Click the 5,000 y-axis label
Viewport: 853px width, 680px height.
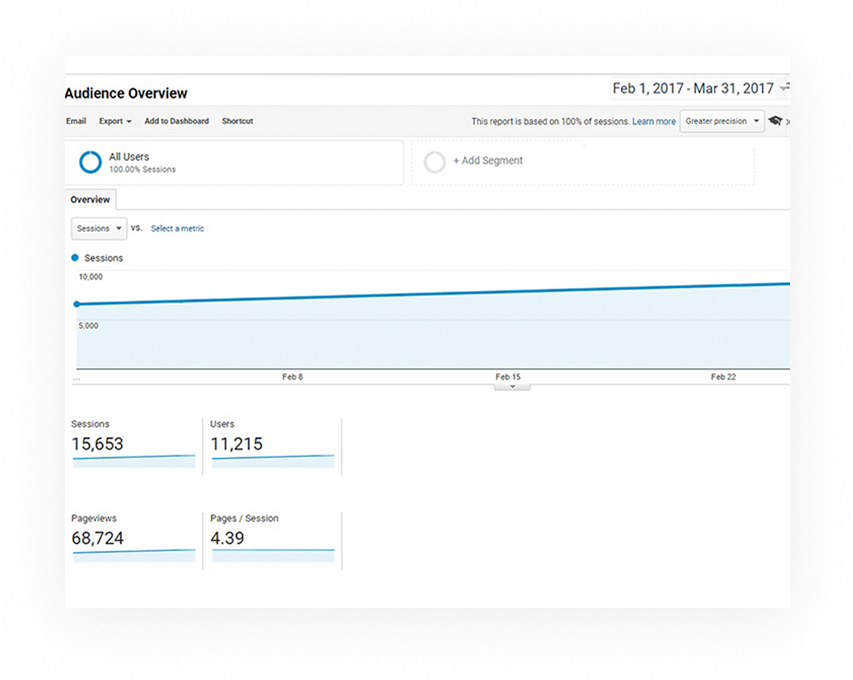[x=88, y=326]
